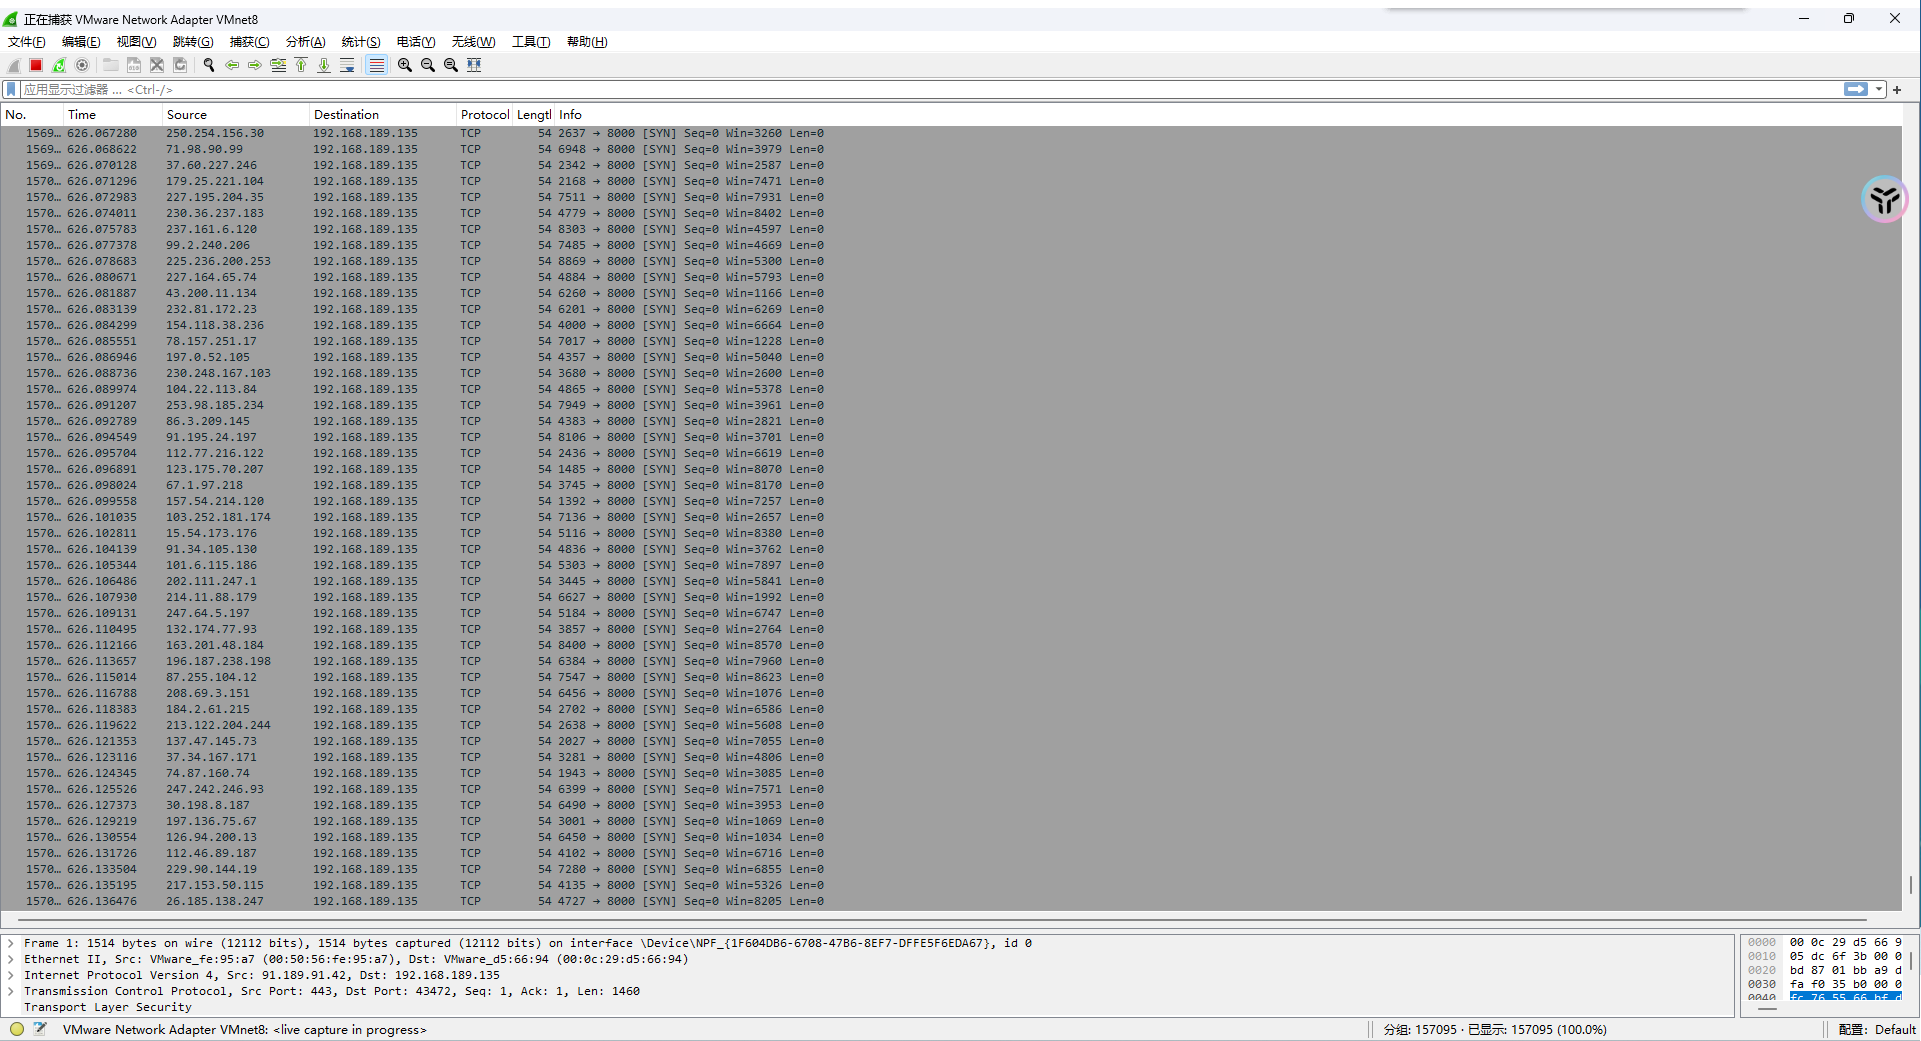Zoom in on packet list text
The image size is (1921, 1041).
coord(405,65)
